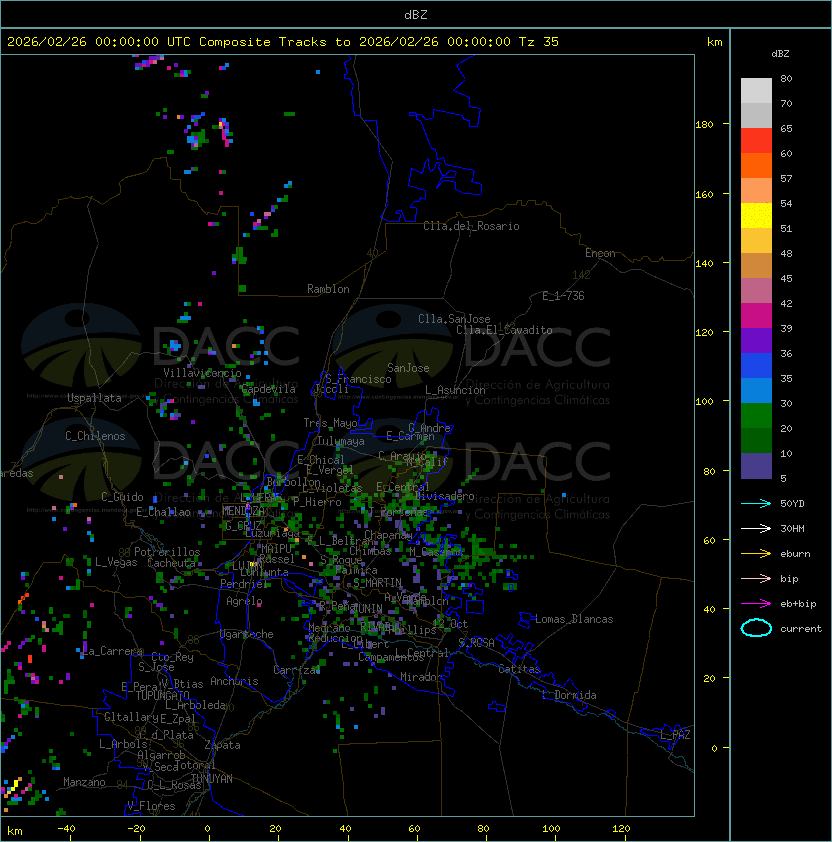Click the 'Encon' map label
This screenshot has width=832, height=842.
[x=600, y=253]
